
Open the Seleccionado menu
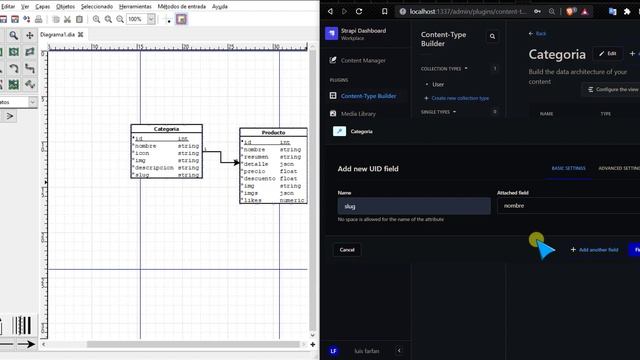point(97,7)
